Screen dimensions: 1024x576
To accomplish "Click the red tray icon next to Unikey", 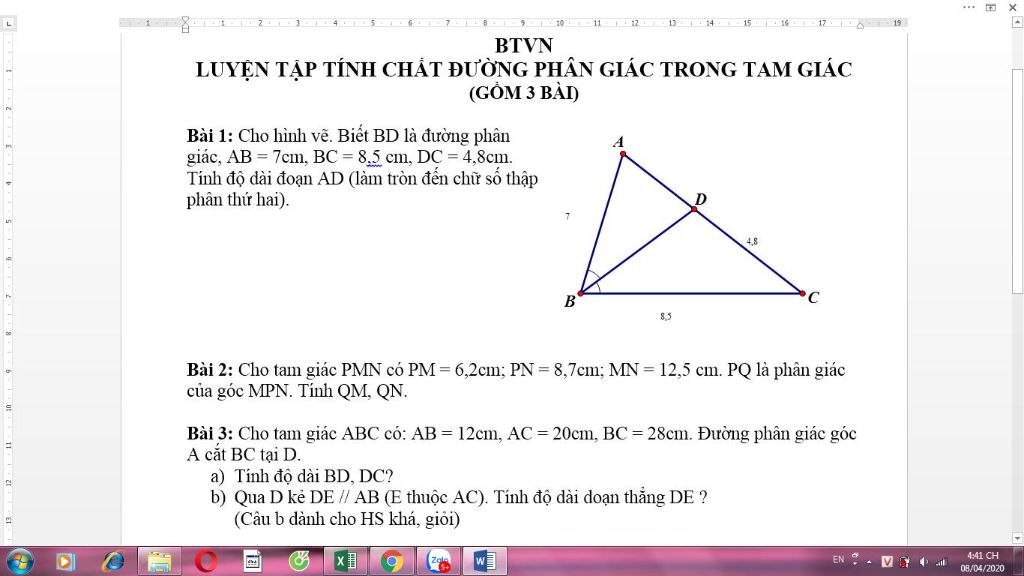I will (x=904, y=562).
